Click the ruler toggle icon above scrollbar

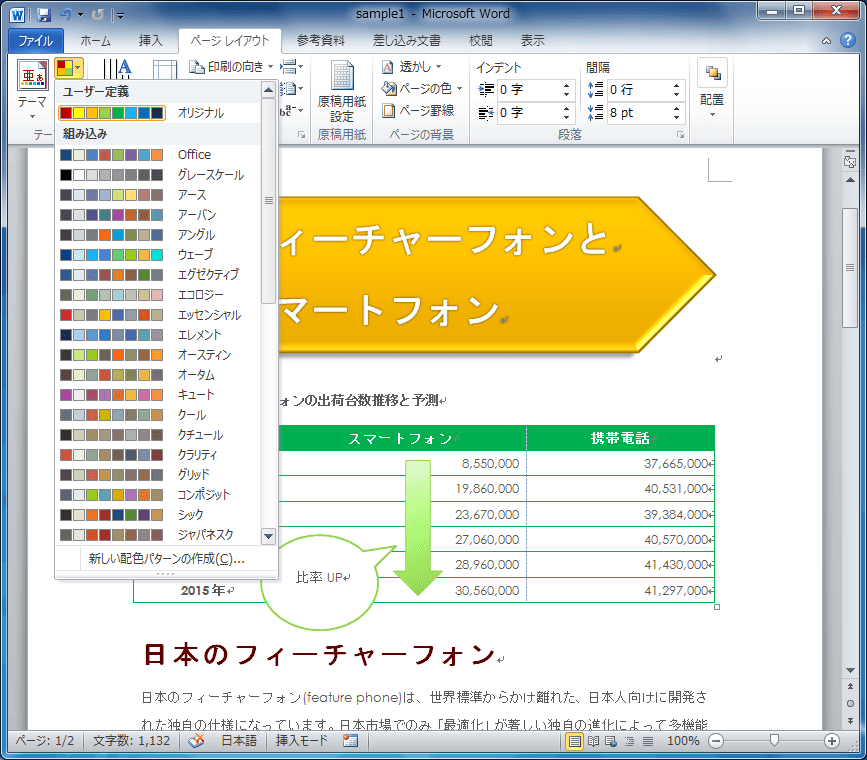point(850,162)
